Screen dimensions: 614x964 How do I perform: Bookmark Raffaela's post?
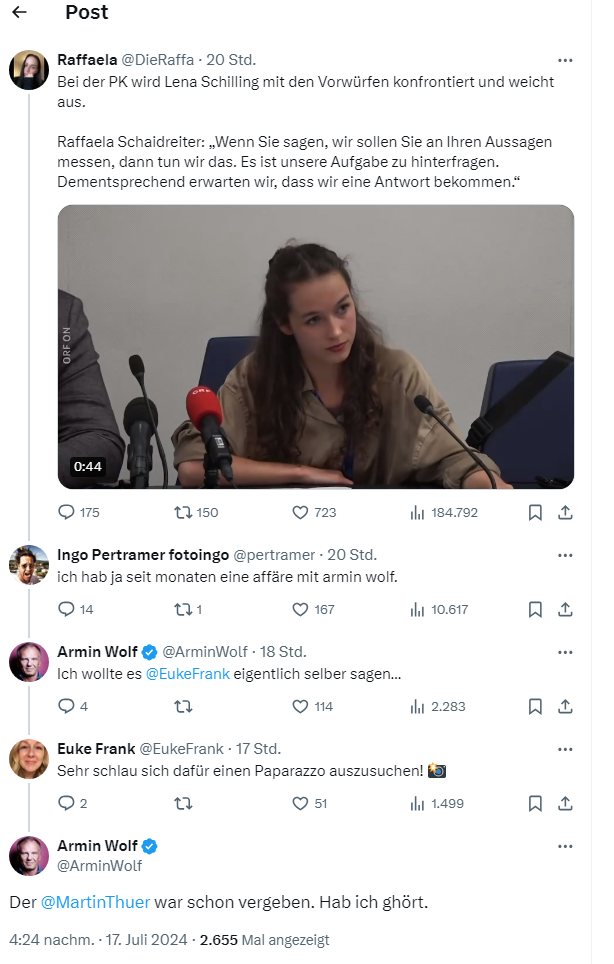(x=534, y=512)
